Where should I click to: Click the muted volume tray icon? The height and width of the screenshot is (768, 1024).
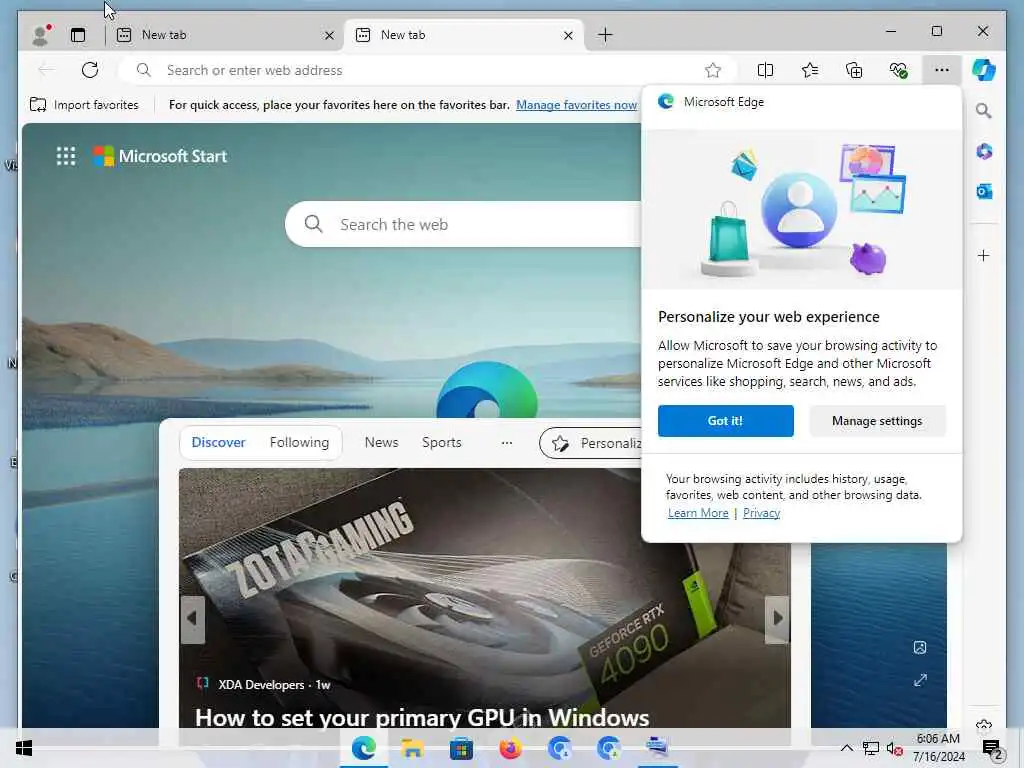[895, 748]
